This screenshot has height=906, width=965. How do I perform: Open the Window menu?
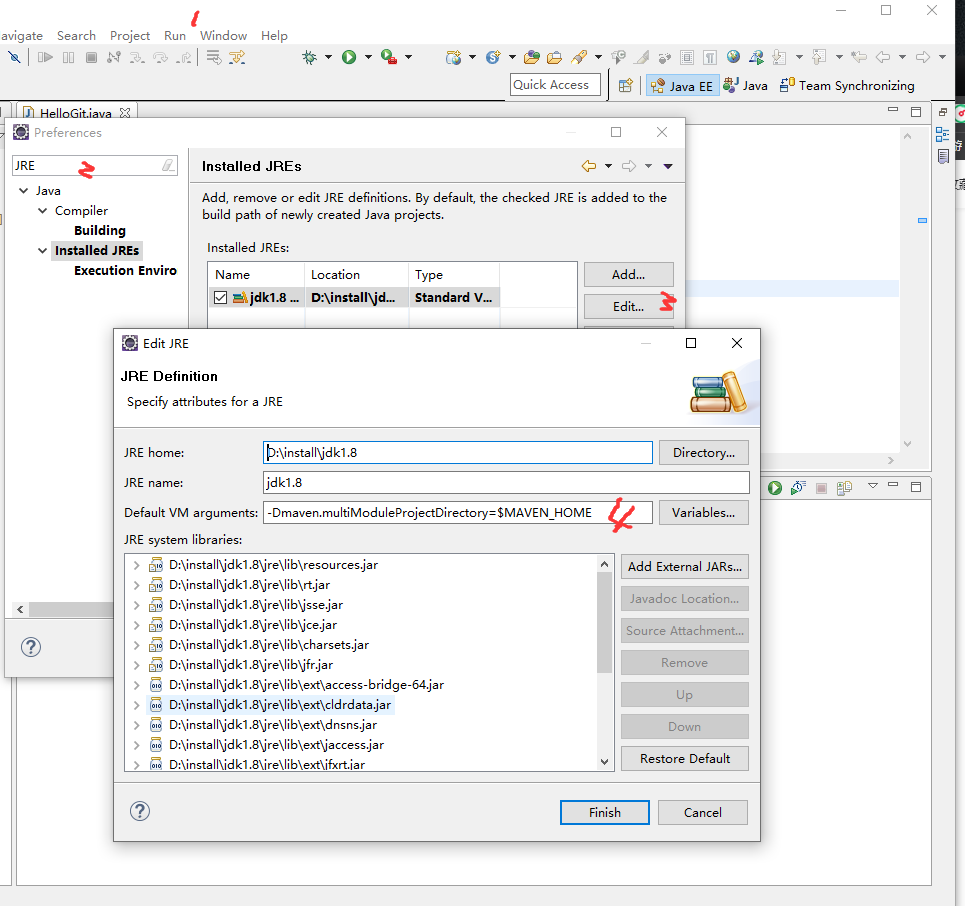tap(223, 36)
